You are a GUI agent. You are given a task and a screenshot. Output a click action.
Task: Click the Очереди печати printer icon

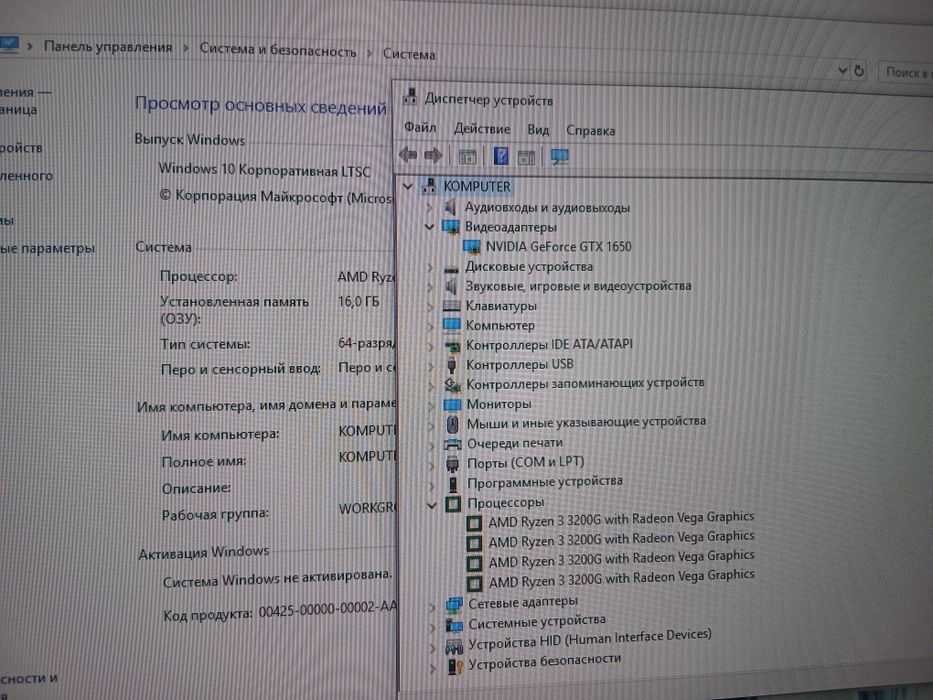453,444
